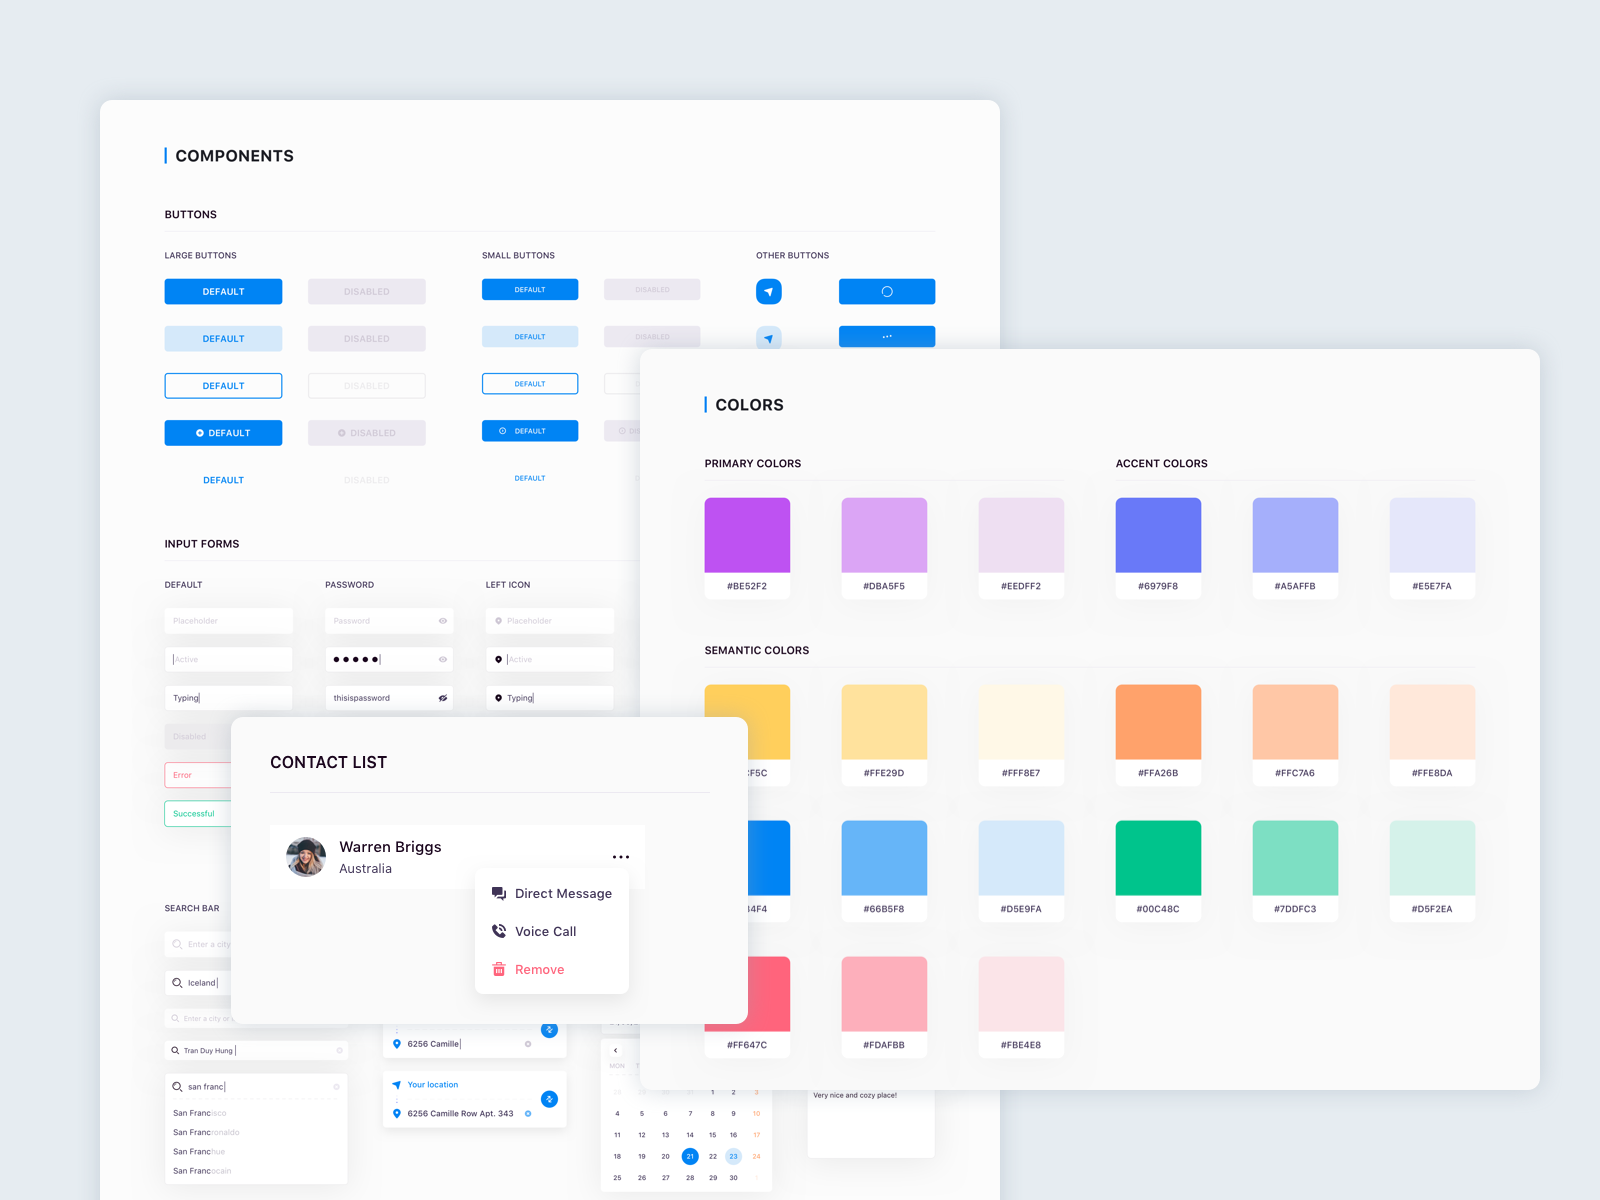The image size is (1600, 1200).
Task: Select the #BE52F2 purple color swatch
Action: (x=747, y=536)
